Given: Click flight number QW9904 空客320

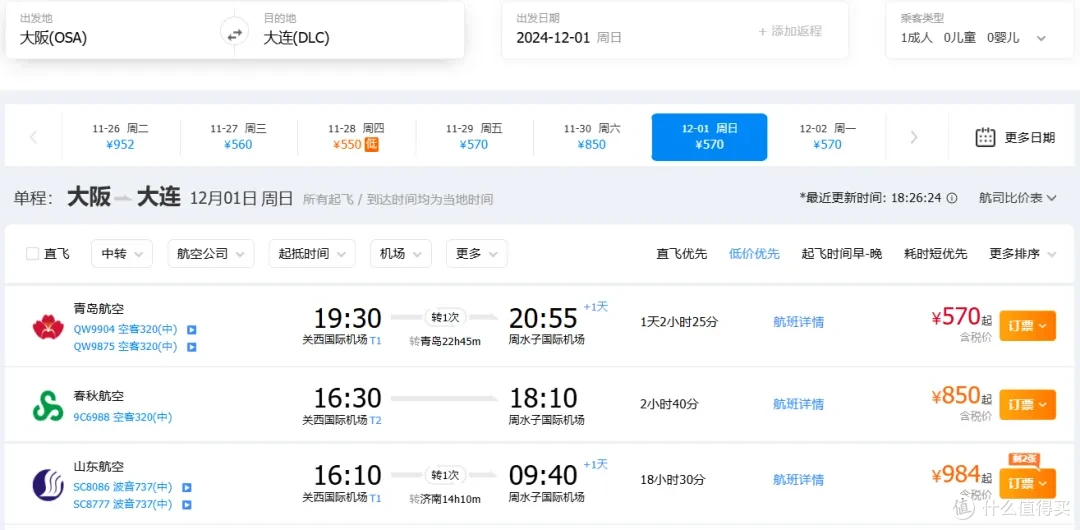Looking at the screenshot, I should (x=125, y=329).
